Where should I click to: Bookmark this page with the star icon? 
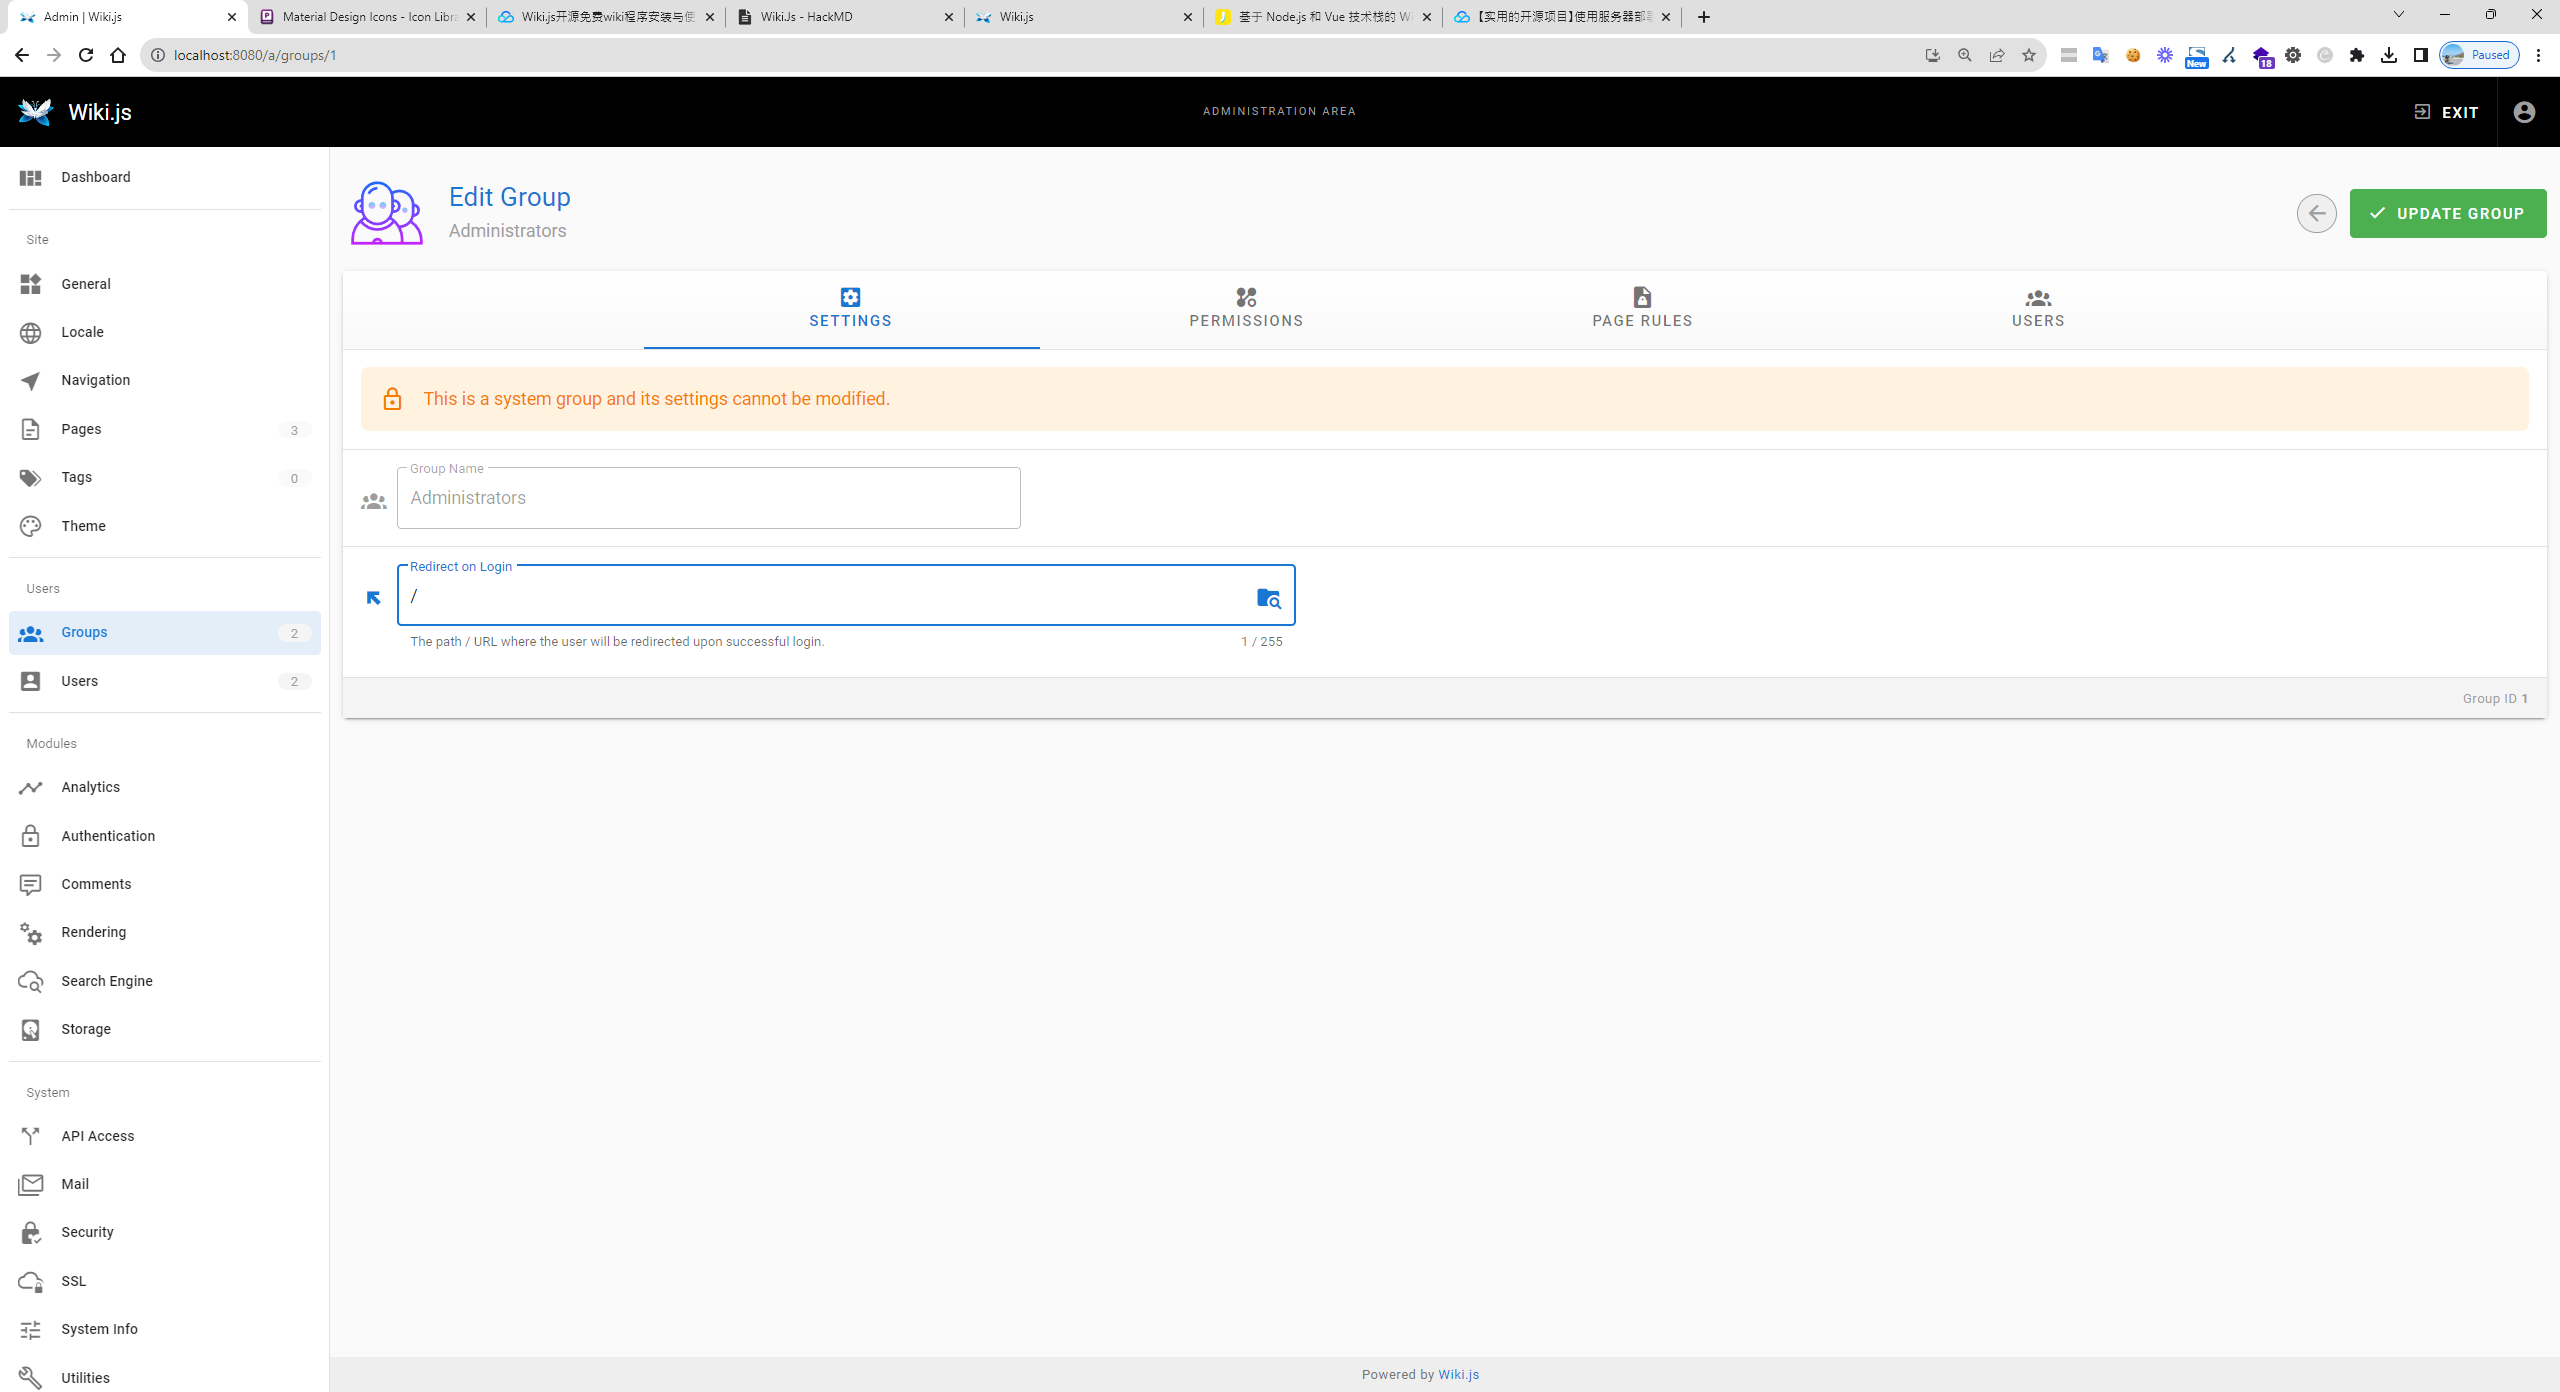[x=2029, y=55]
